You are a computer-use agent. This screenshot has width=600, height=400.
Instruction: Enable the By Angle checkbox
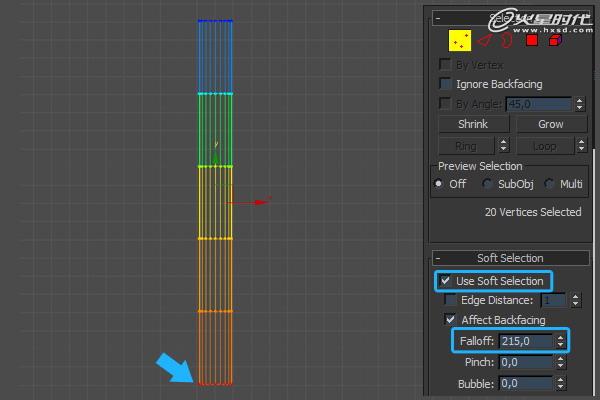tap(445, 103)
